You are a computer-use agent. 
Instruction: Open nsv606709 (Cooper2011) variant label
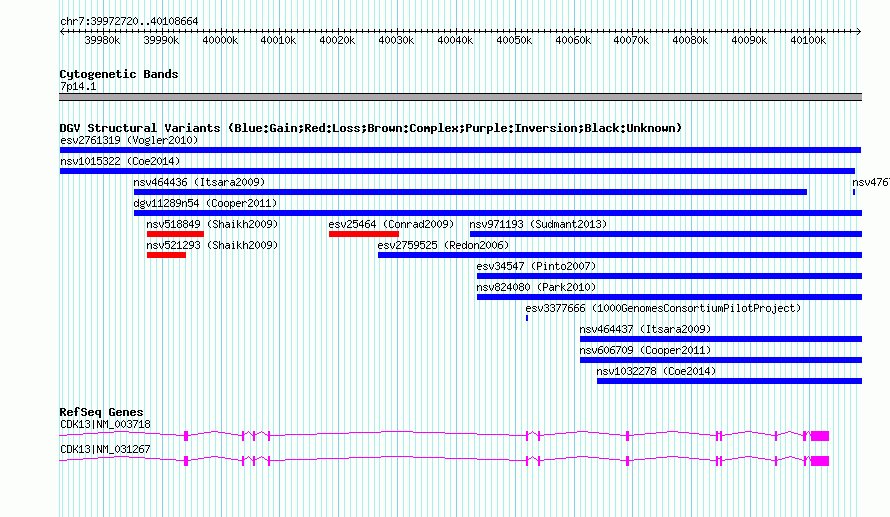click(645, 350)
